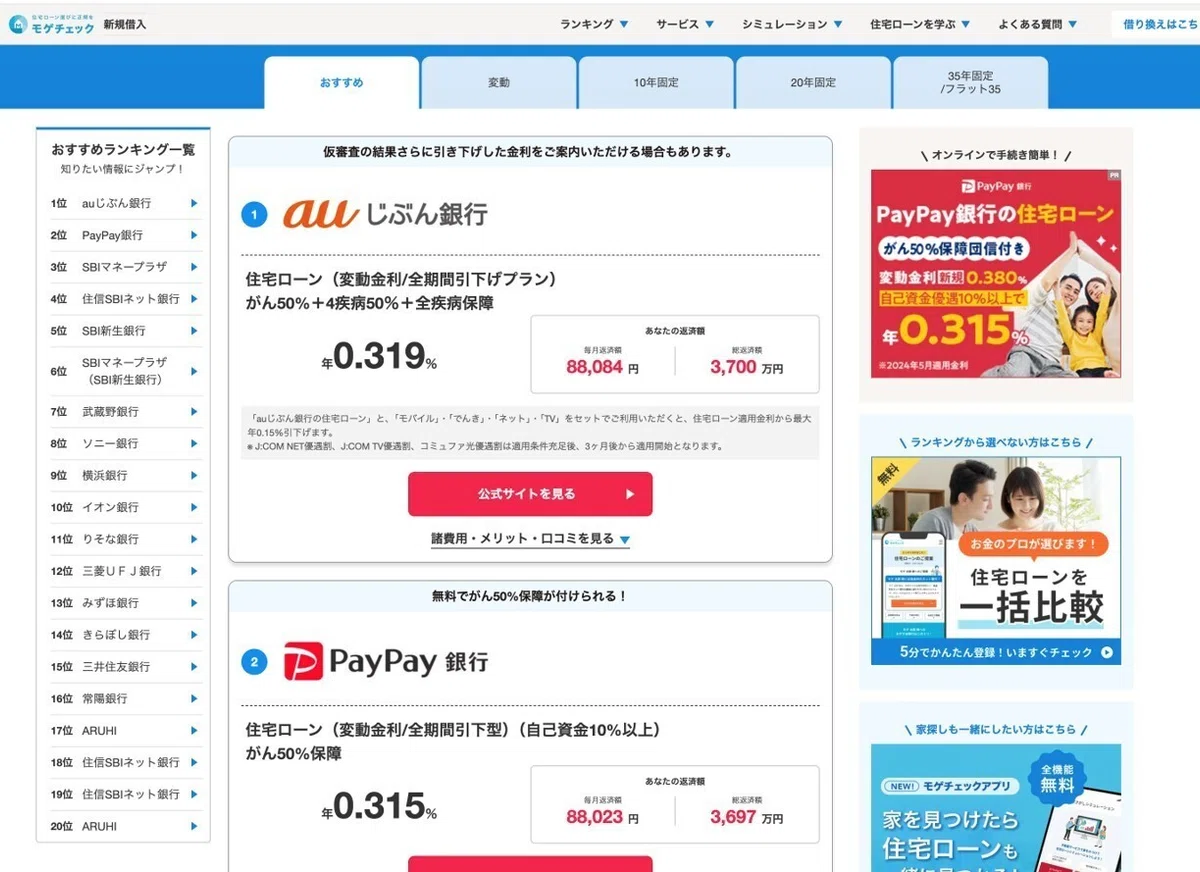Jump to 18位 住信SBIネット銀行
The image size is (1200, 872).
[124, 762]
